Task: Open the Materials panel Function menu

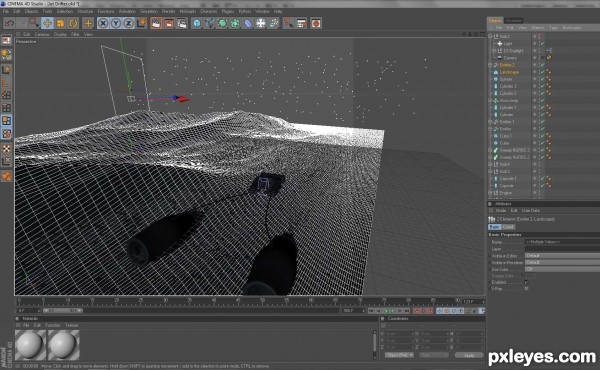Action: point(53,325)
